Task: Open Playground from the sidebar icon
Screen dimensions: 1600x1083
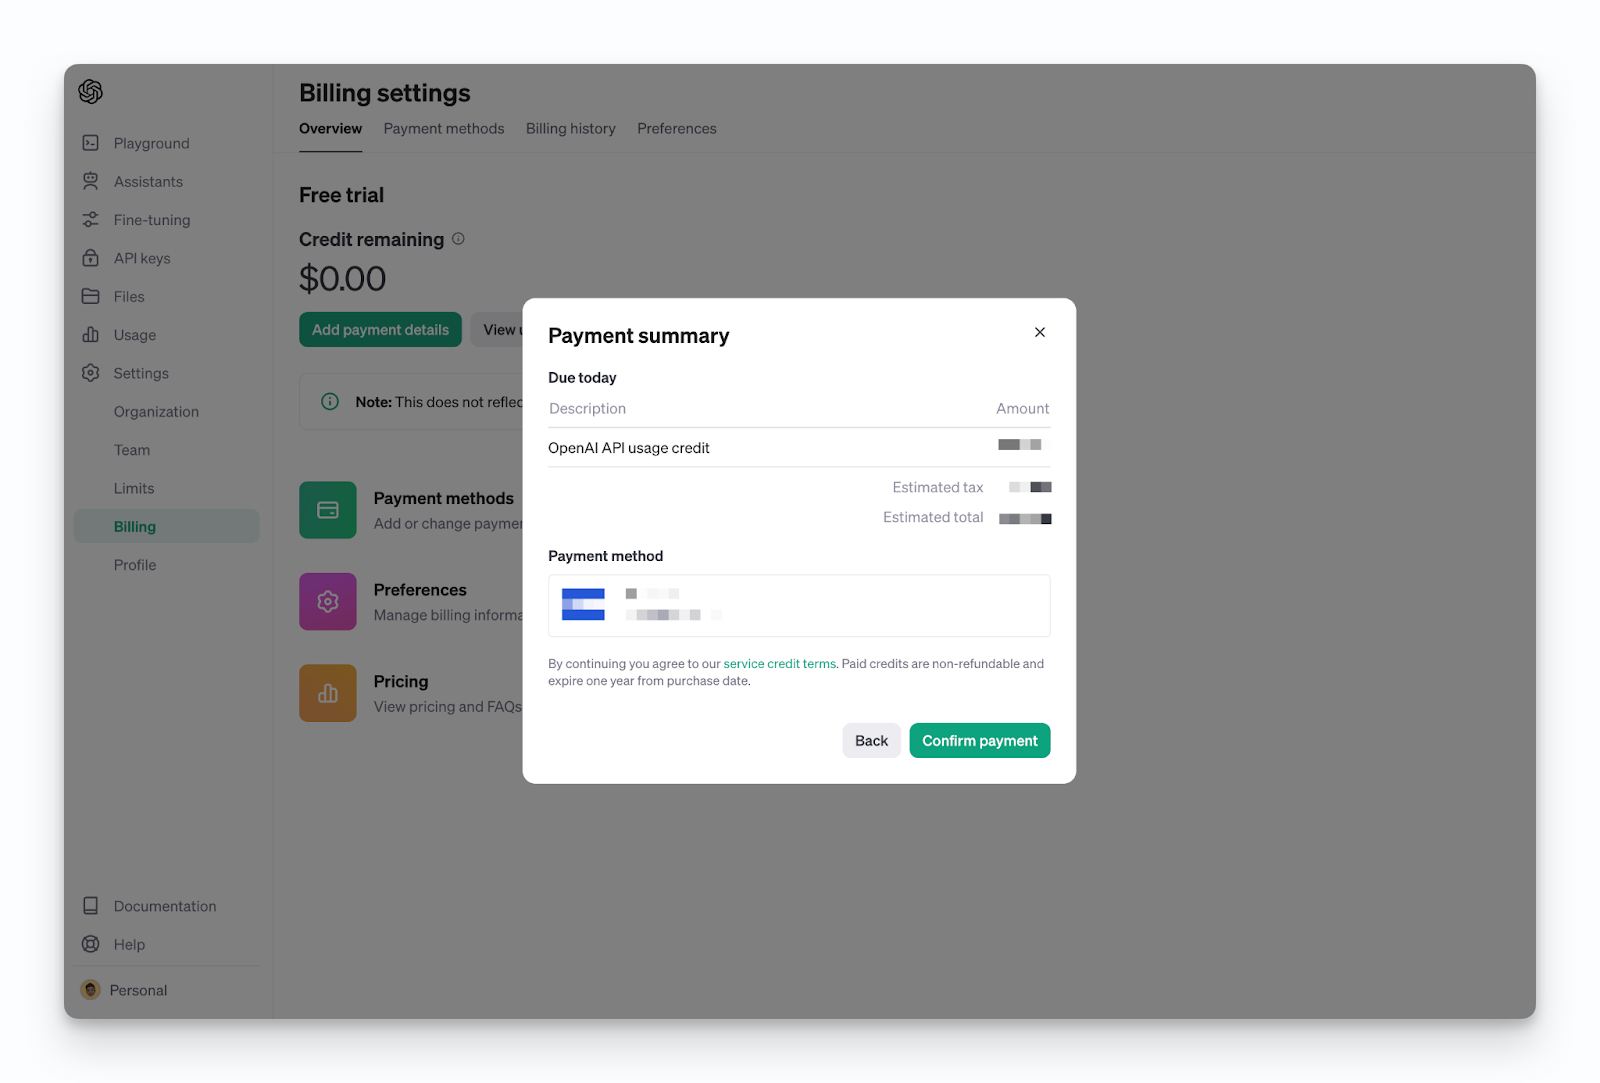Action: coord(91,143)
